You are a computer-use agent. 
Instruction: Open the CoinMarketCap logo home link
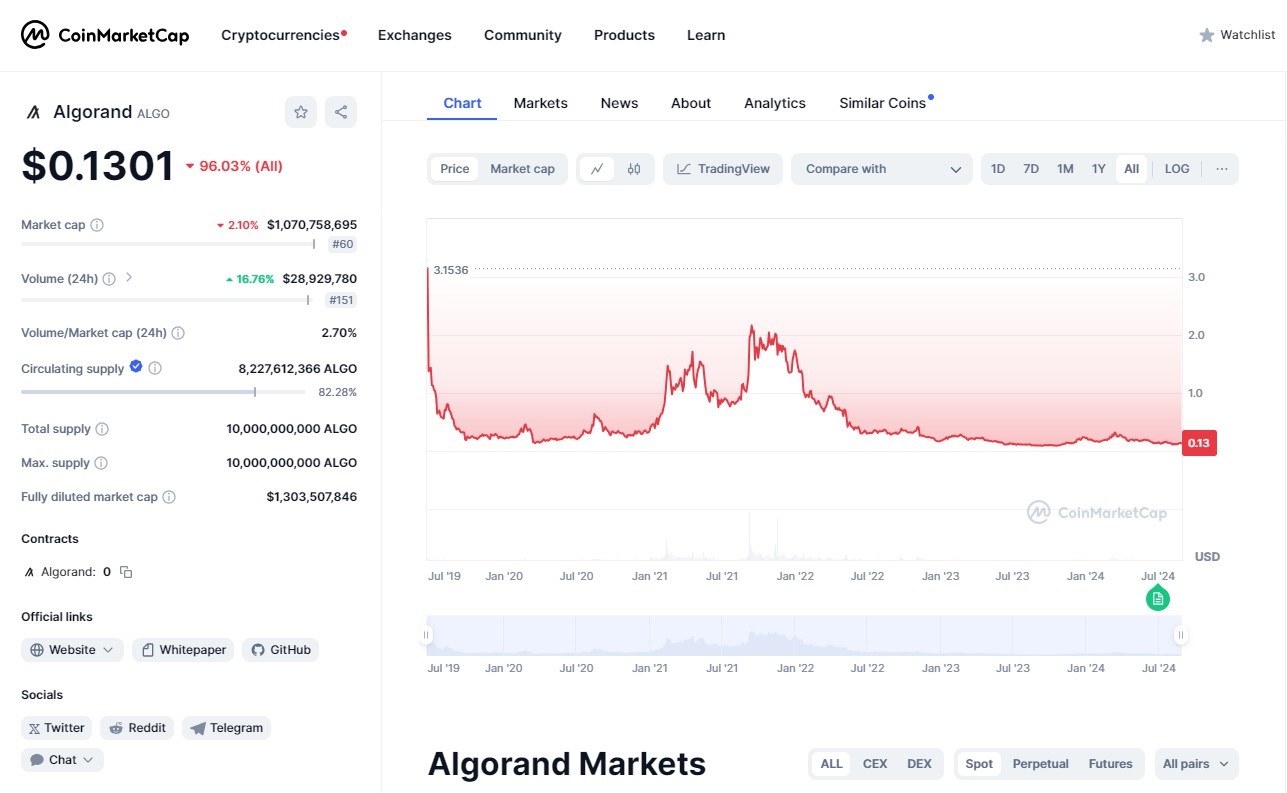point(105,35)
